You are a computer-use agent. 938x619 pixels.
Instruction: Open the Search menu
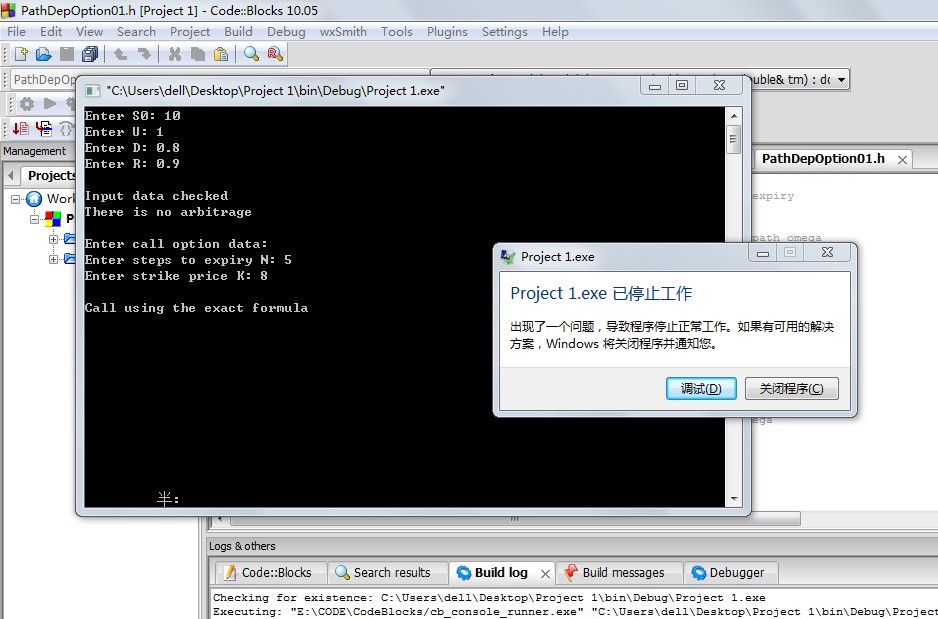(x=136, y=32)
